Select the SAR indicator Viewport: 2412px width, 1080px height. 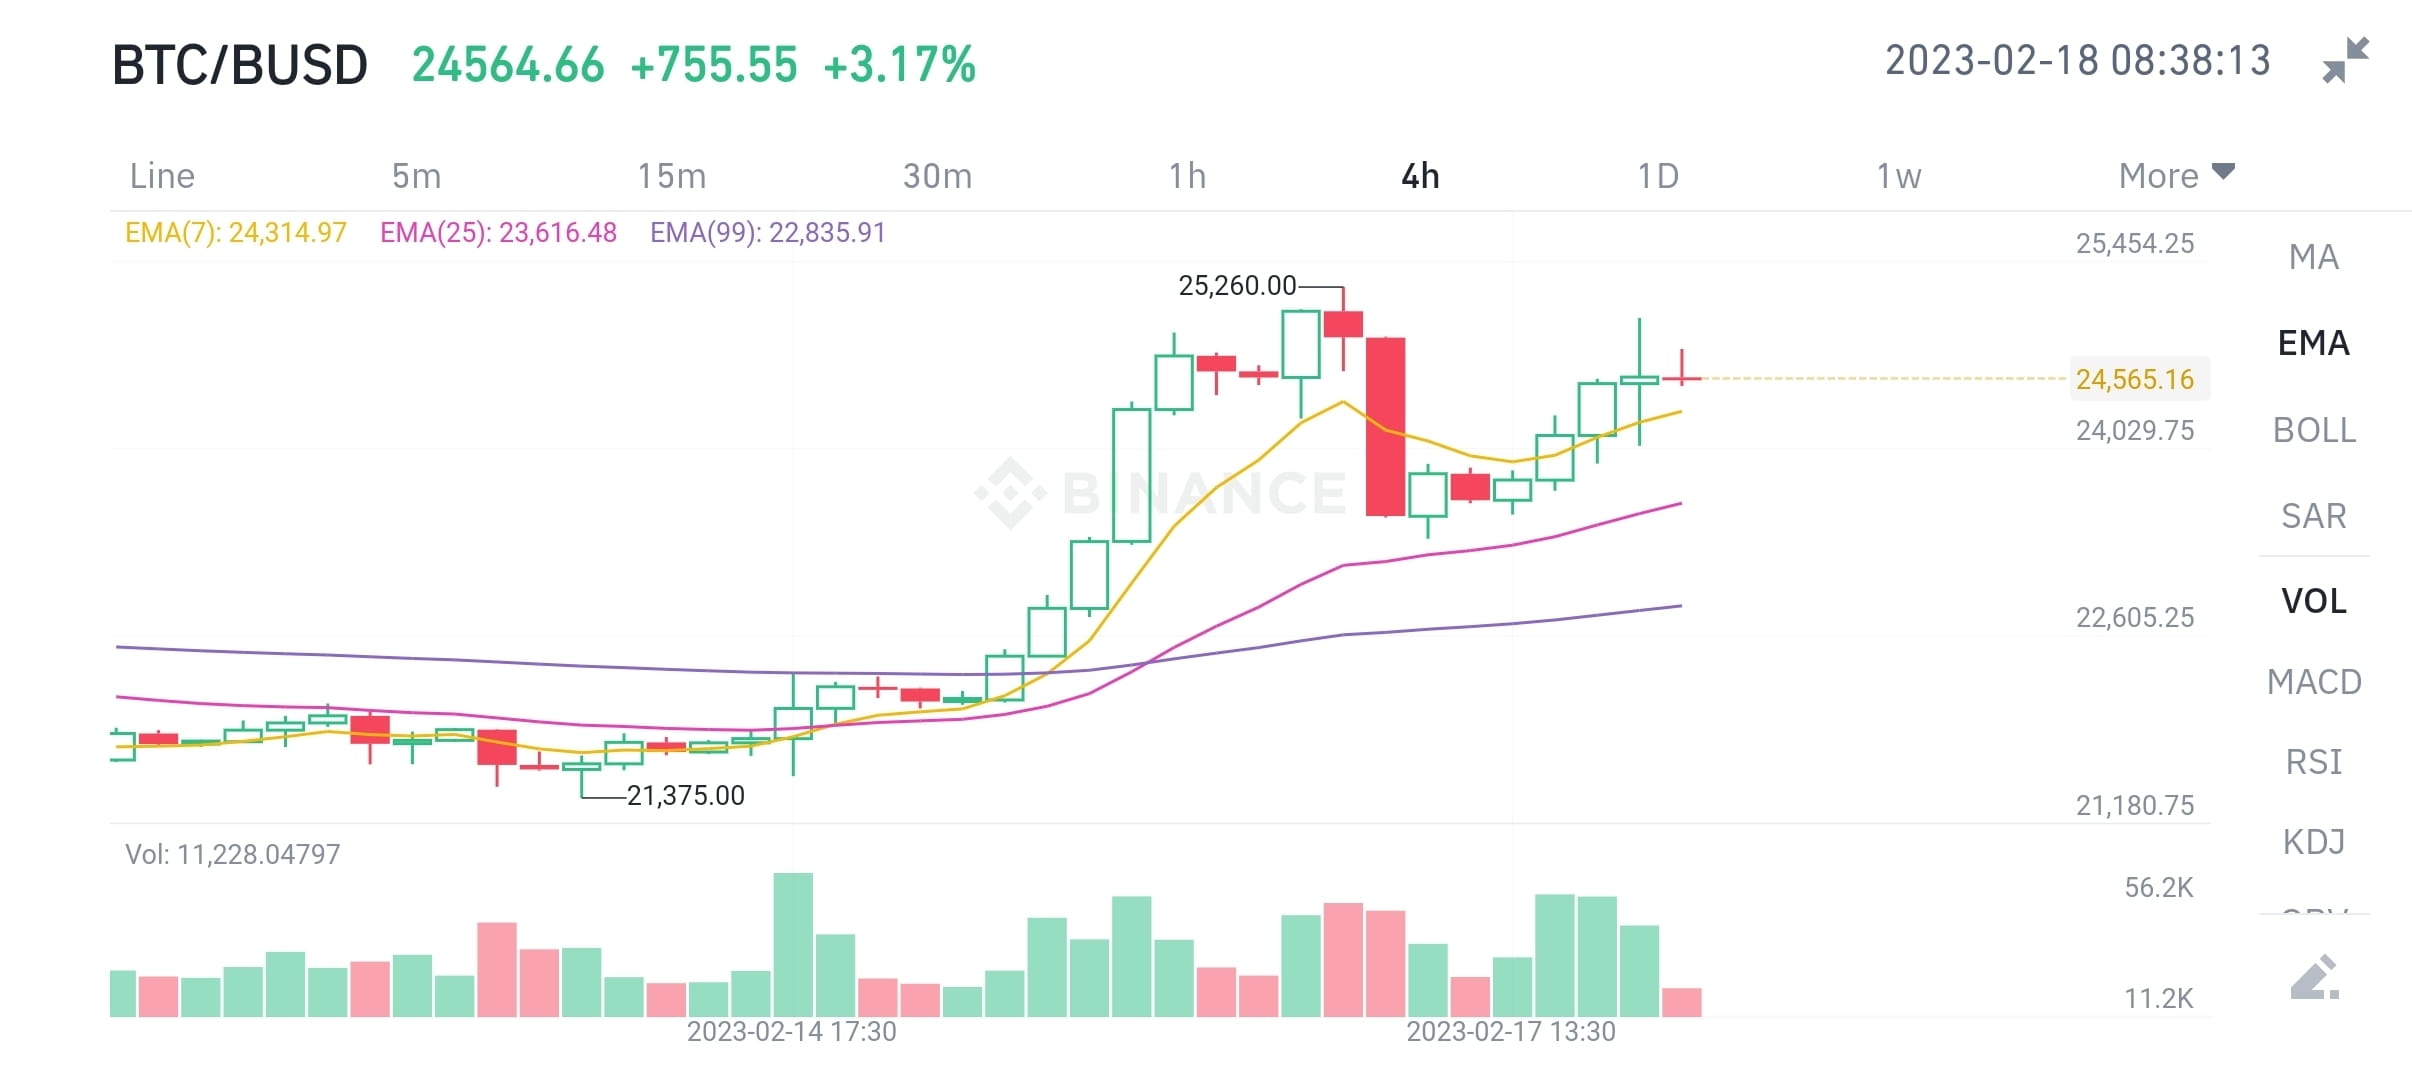pos(2313,515)
